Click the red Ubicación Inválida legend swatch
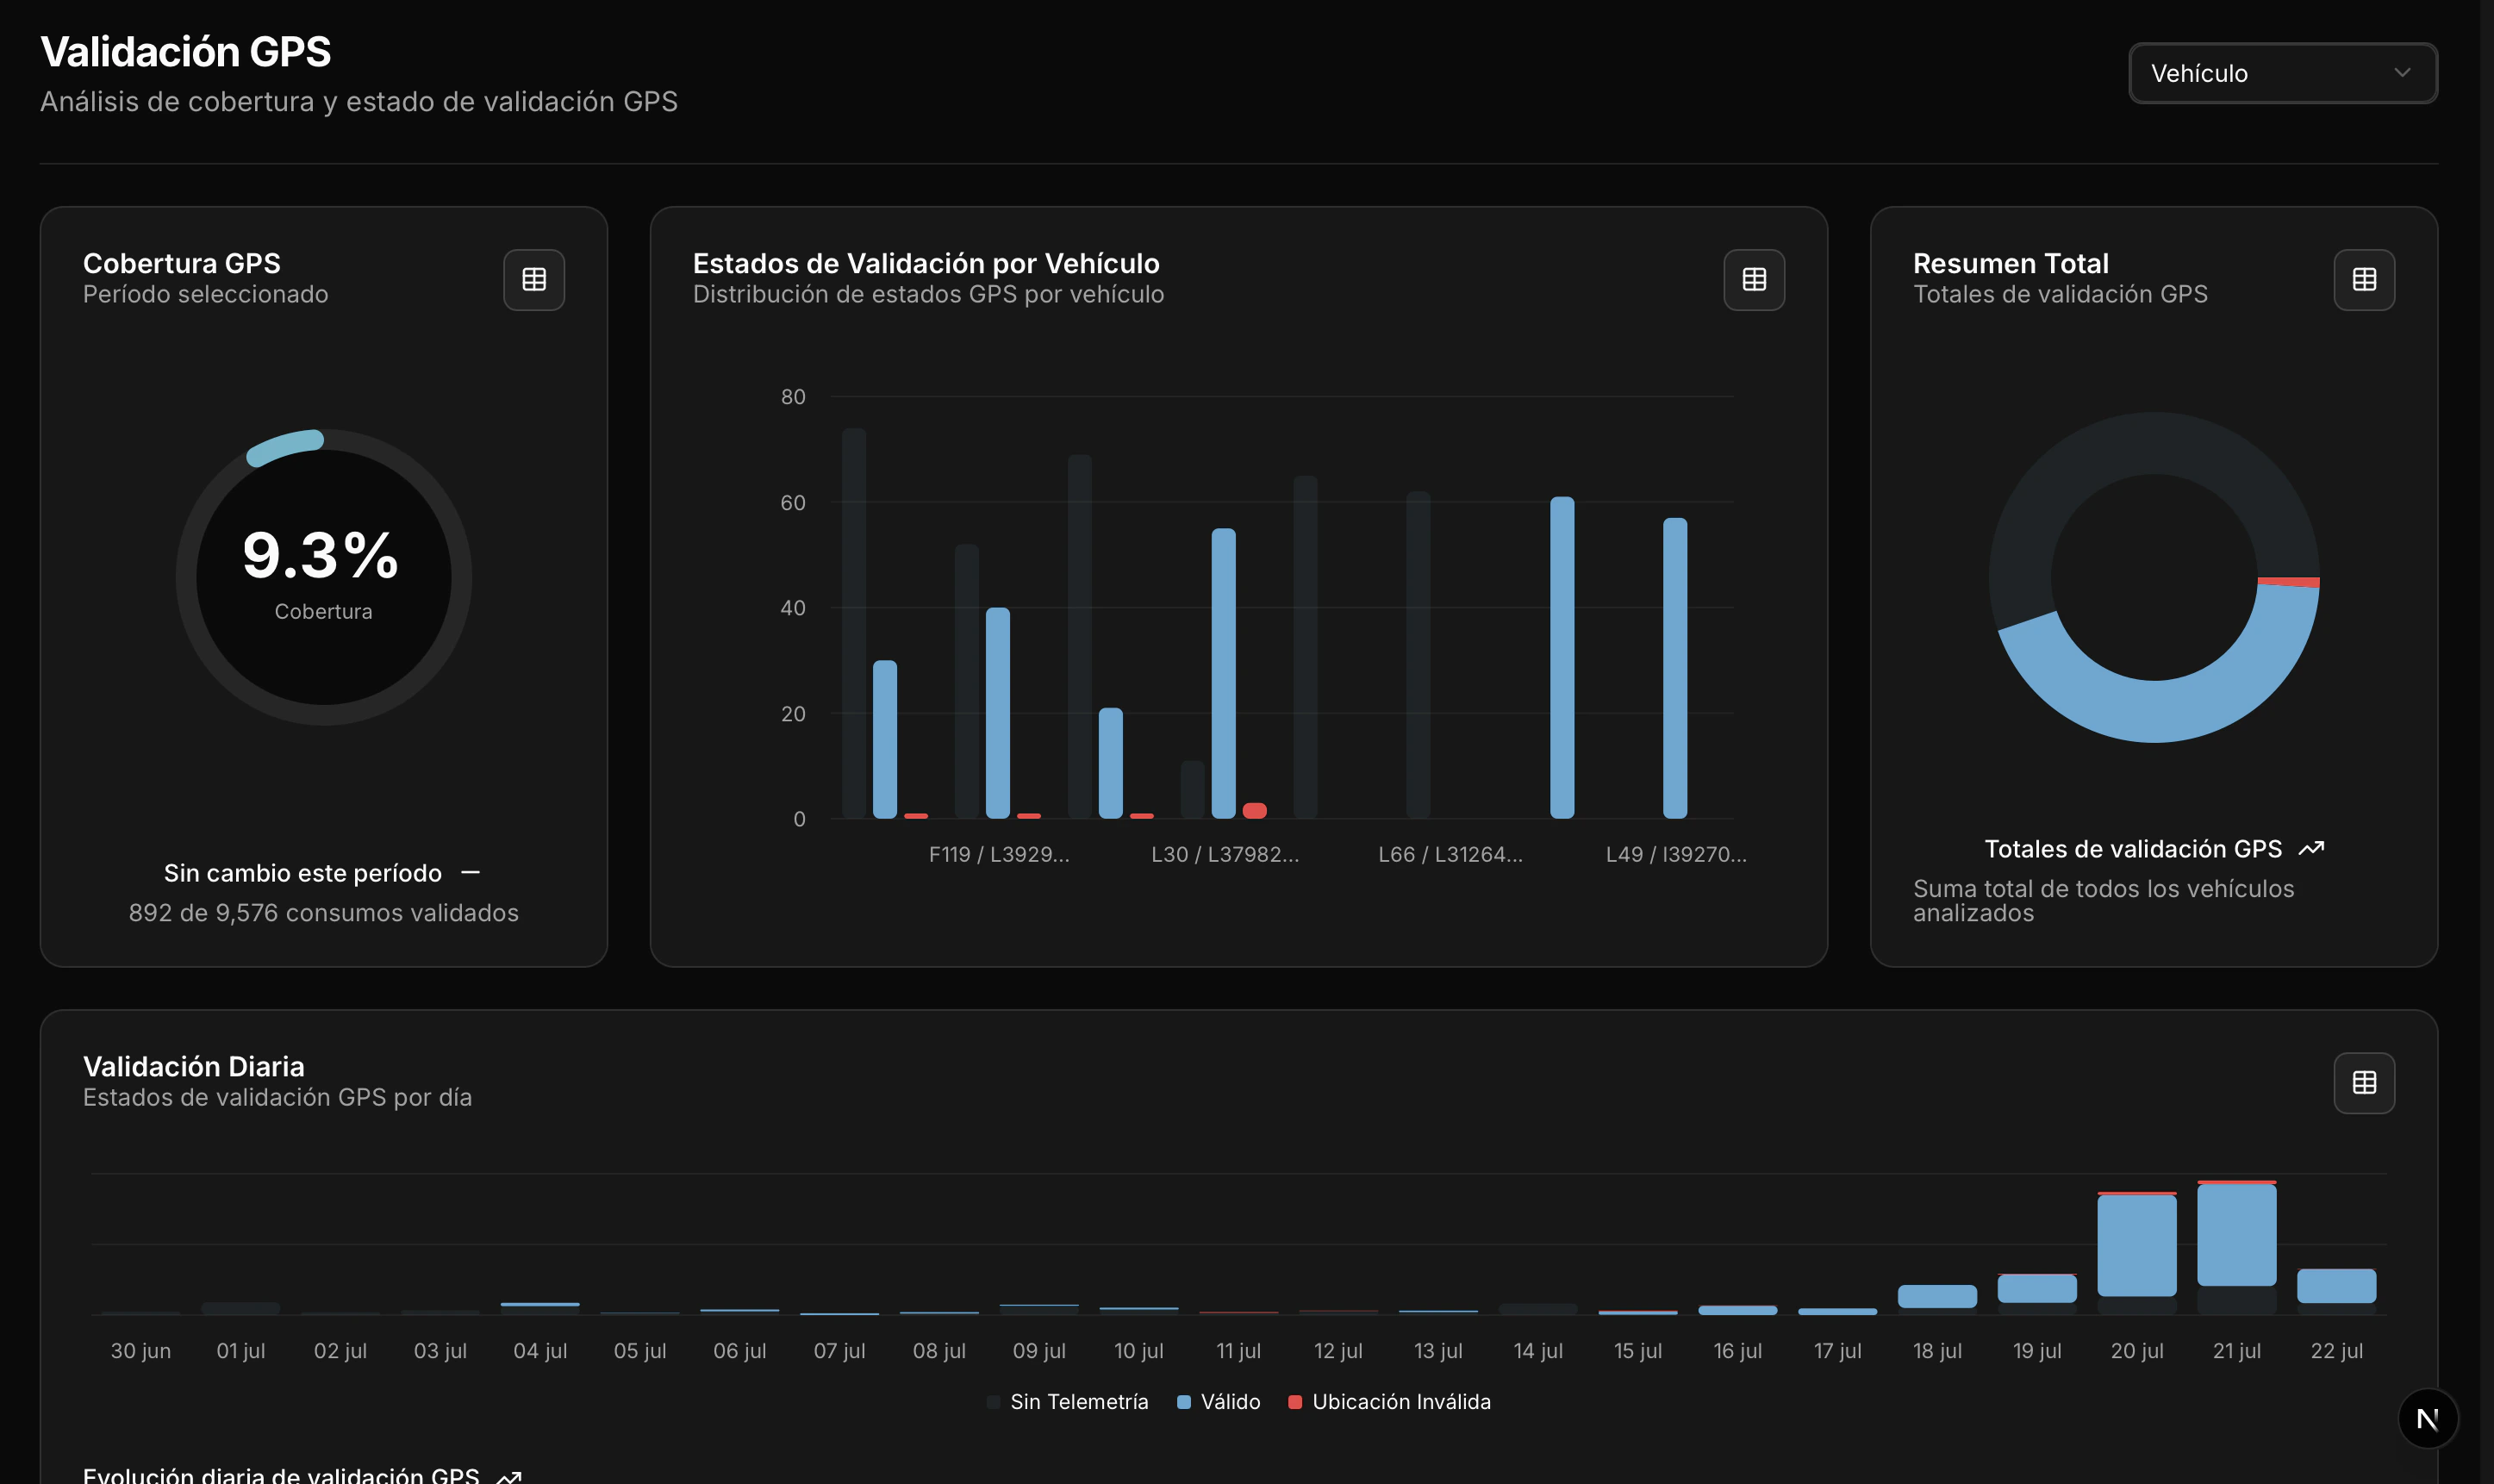 (x=1294, y=1402)
